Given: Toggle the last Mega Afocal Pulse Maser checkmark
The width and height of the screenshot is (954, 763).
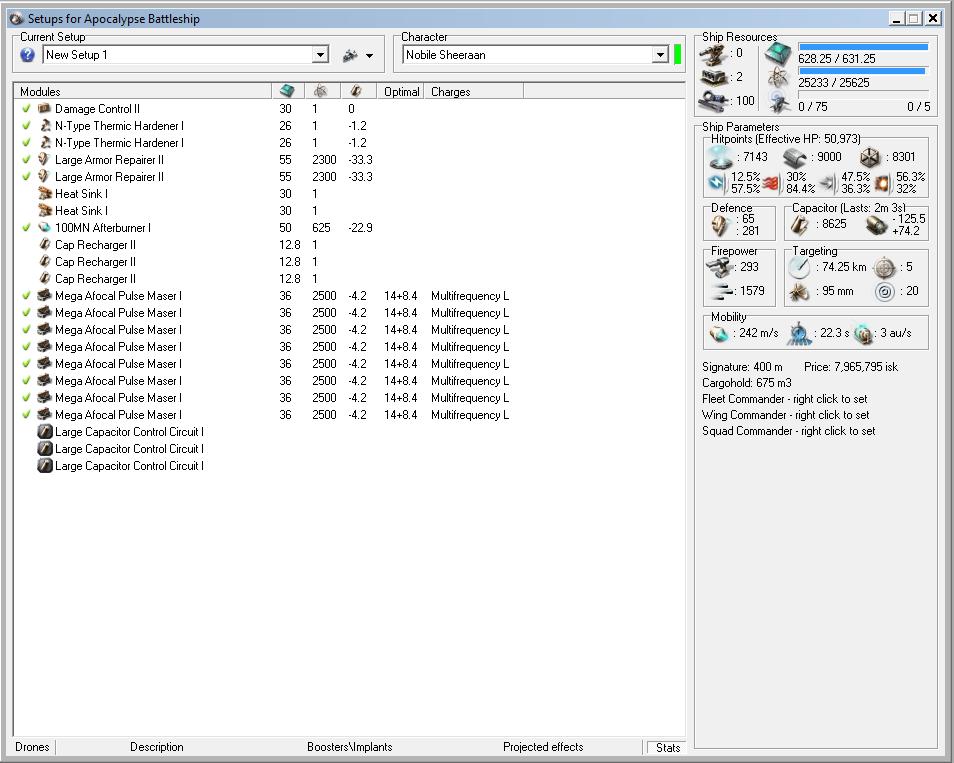Looking at the screenshot, I should (26, 414).
